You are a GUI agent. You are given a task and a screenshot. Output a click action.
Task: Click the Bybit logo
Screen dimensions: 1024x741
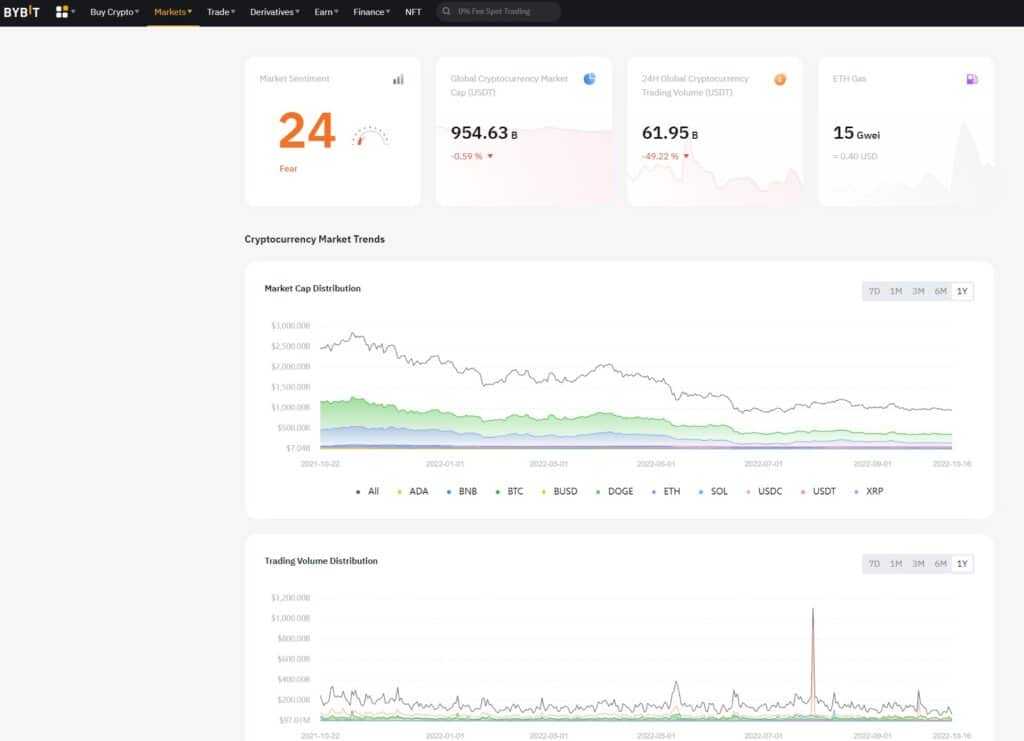pos(22,12)
